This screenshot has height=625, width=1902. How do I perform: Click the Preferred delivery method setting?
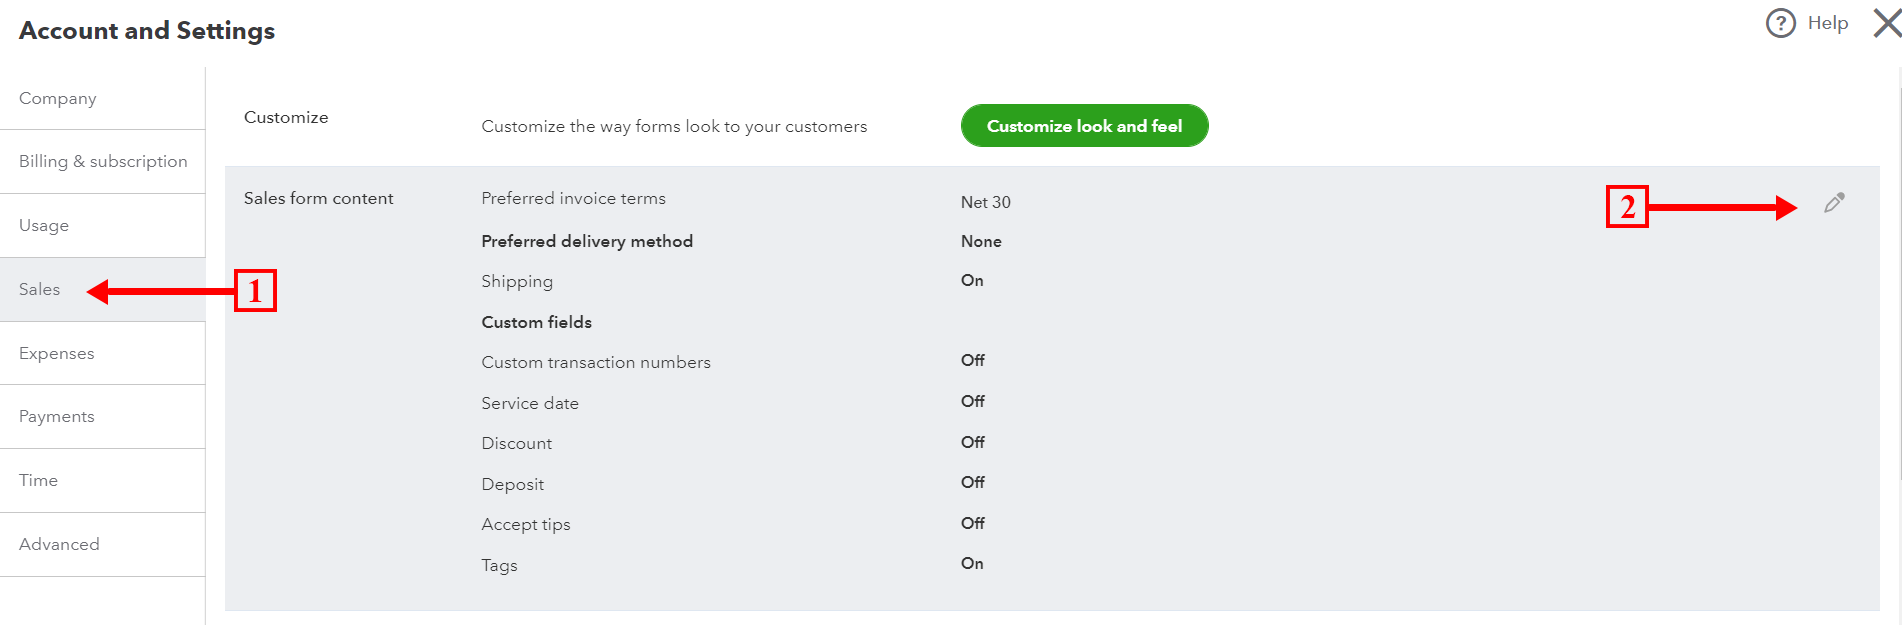pyautogui.click(x=587, y=241)
